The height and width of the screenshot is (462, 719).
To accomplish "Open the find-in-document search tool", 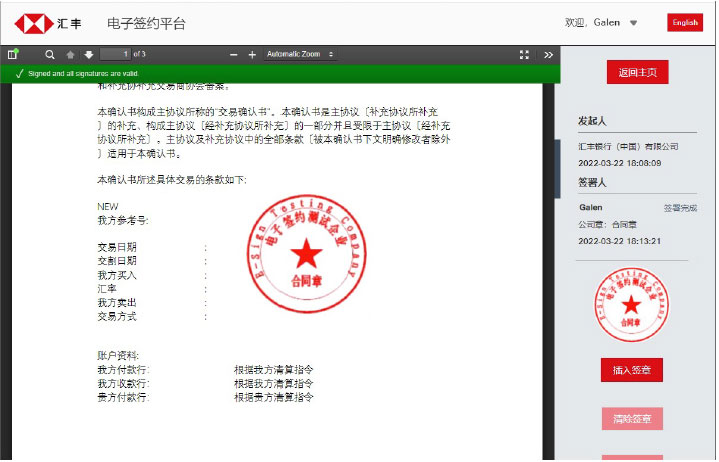I will 50,54.
